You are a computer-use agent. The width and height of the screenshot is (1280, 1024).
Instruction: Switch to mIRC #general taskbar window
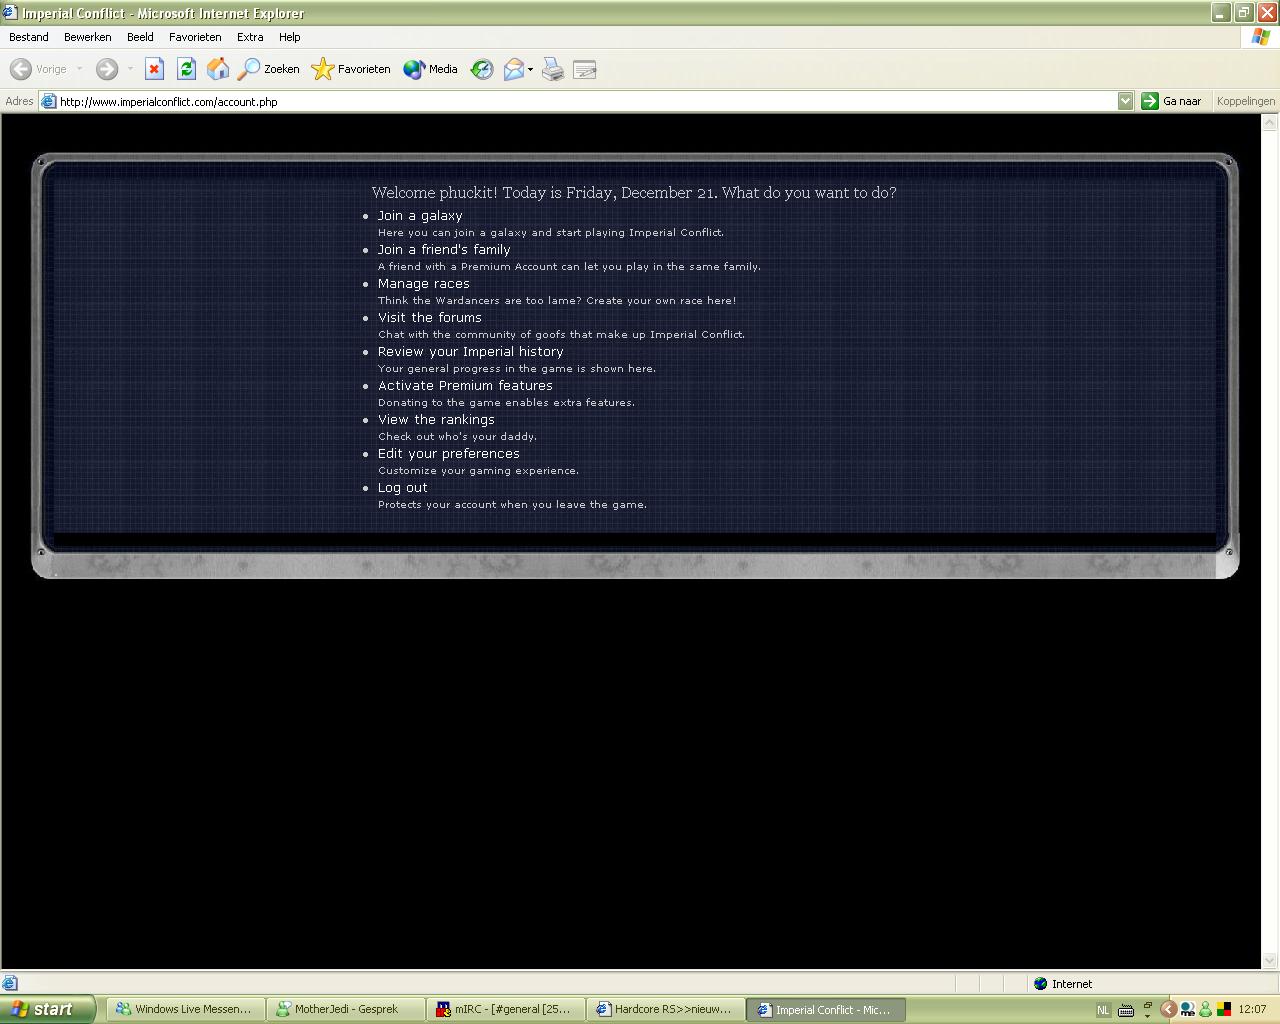pyautogui.click(x=506, y=1010)
